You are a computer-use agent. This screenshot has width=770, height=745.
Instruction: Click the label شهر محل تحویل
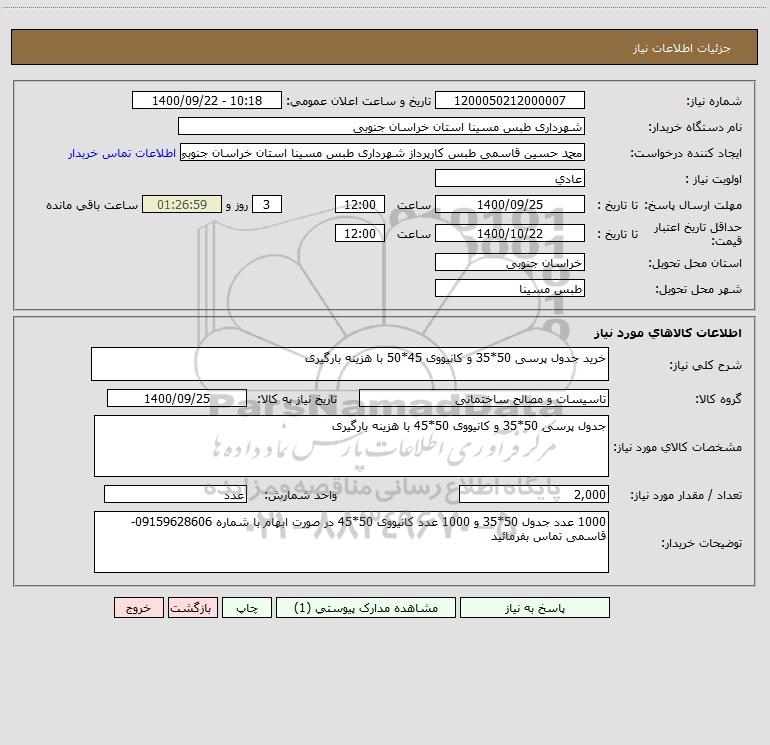[699, 290]
